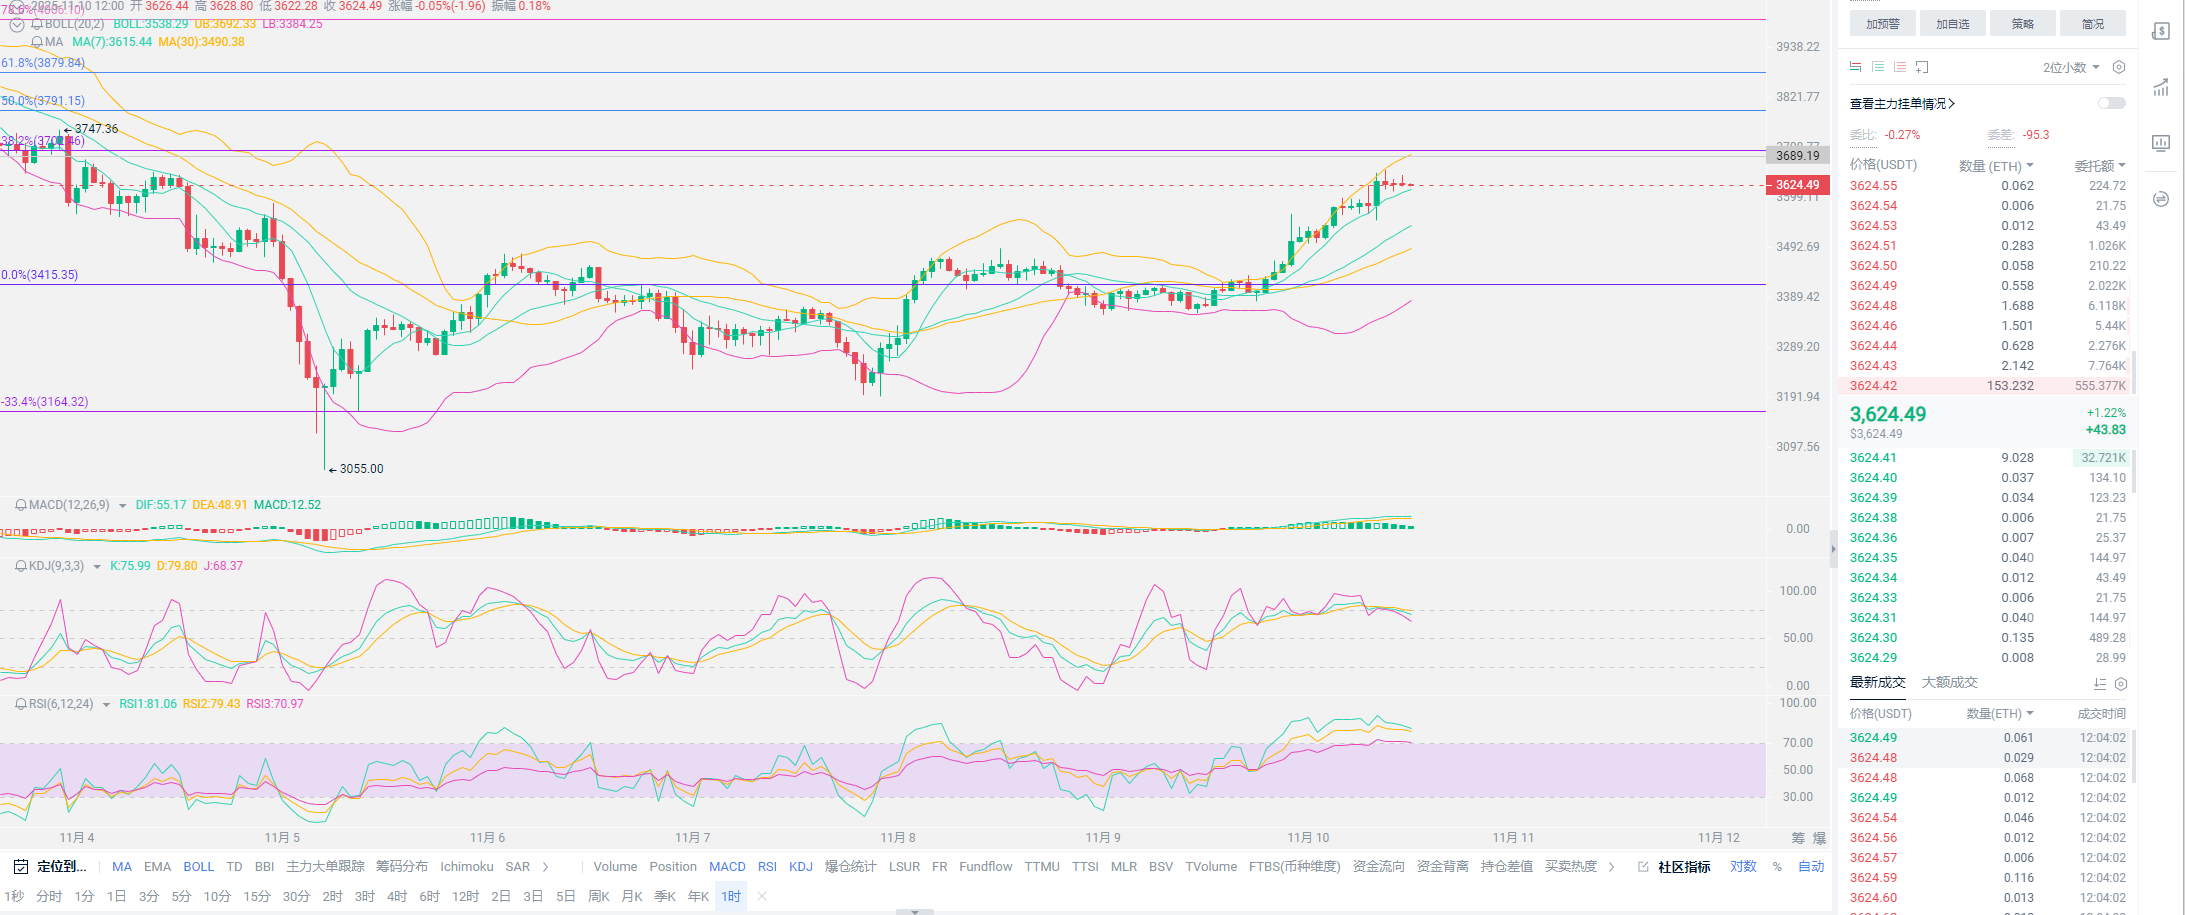Show combined buy/sell order book view icon

click(1855, 67)
